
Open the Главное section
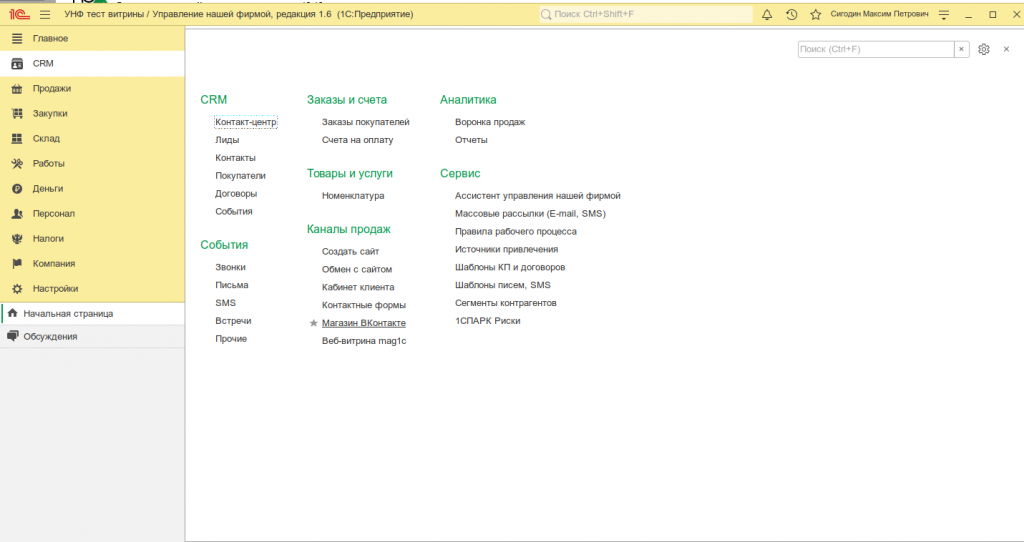point(92,39)
